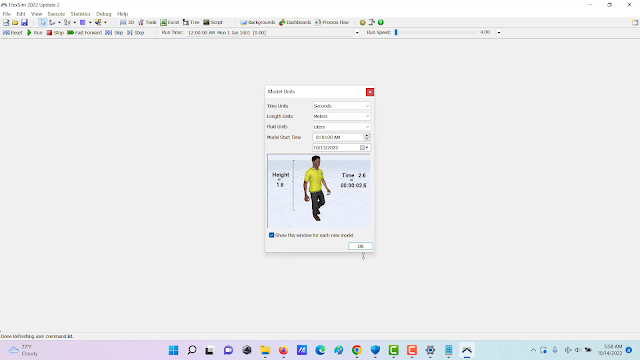The height and width of the screenshot is (360, 640).
Task: Stop the simulation
Action: (x=55, y=33)
